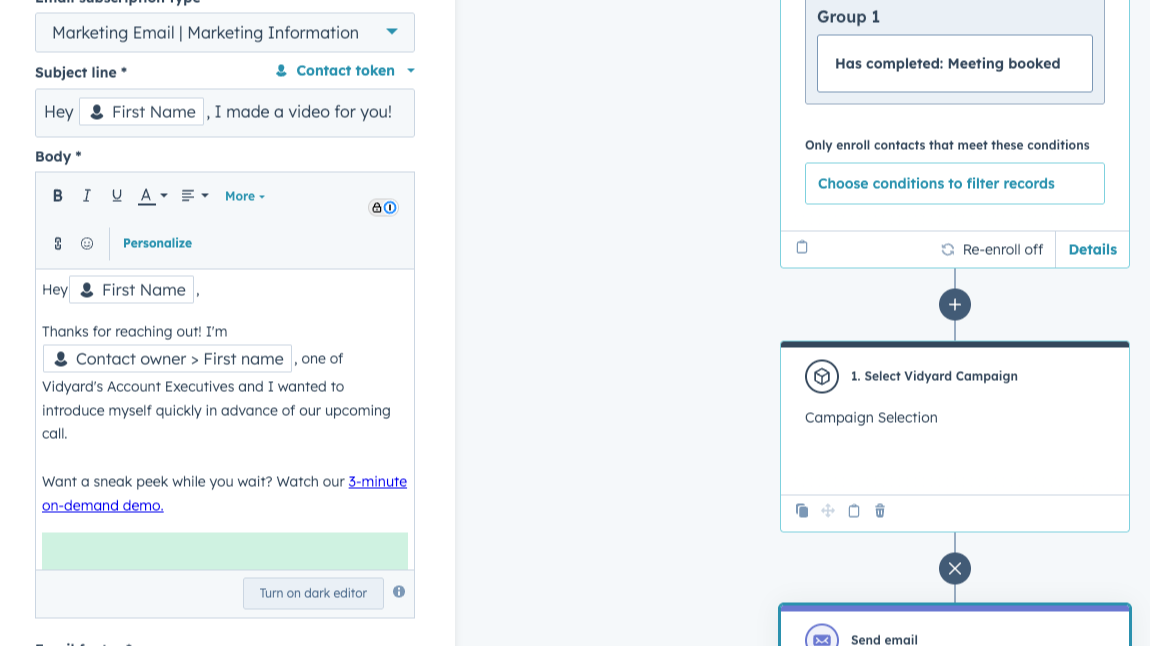
Task: Move the Select Vidyard Campaign action
Action: (x=828, y=511)
